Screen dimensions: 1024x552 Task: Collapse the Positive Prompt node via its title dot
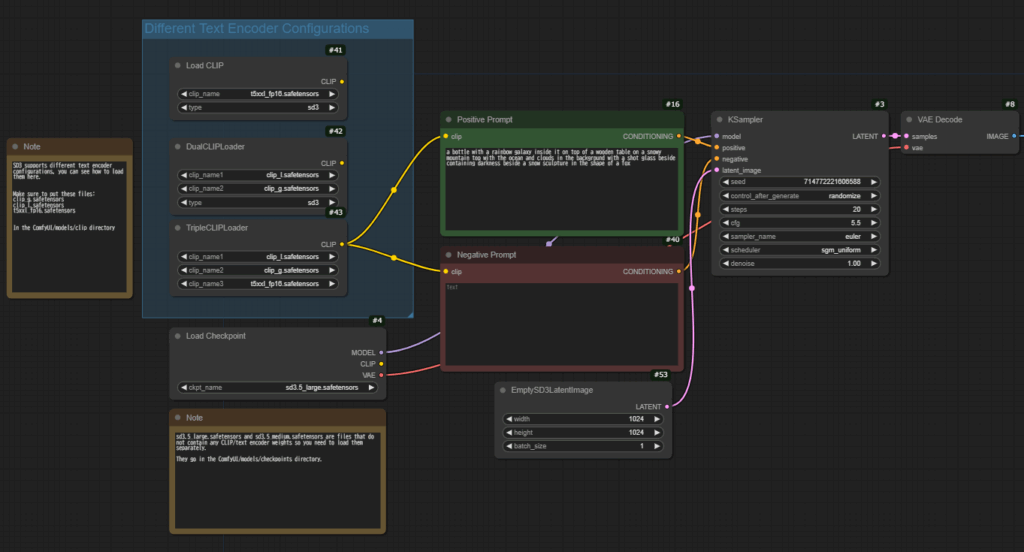[x=449, y=120]
